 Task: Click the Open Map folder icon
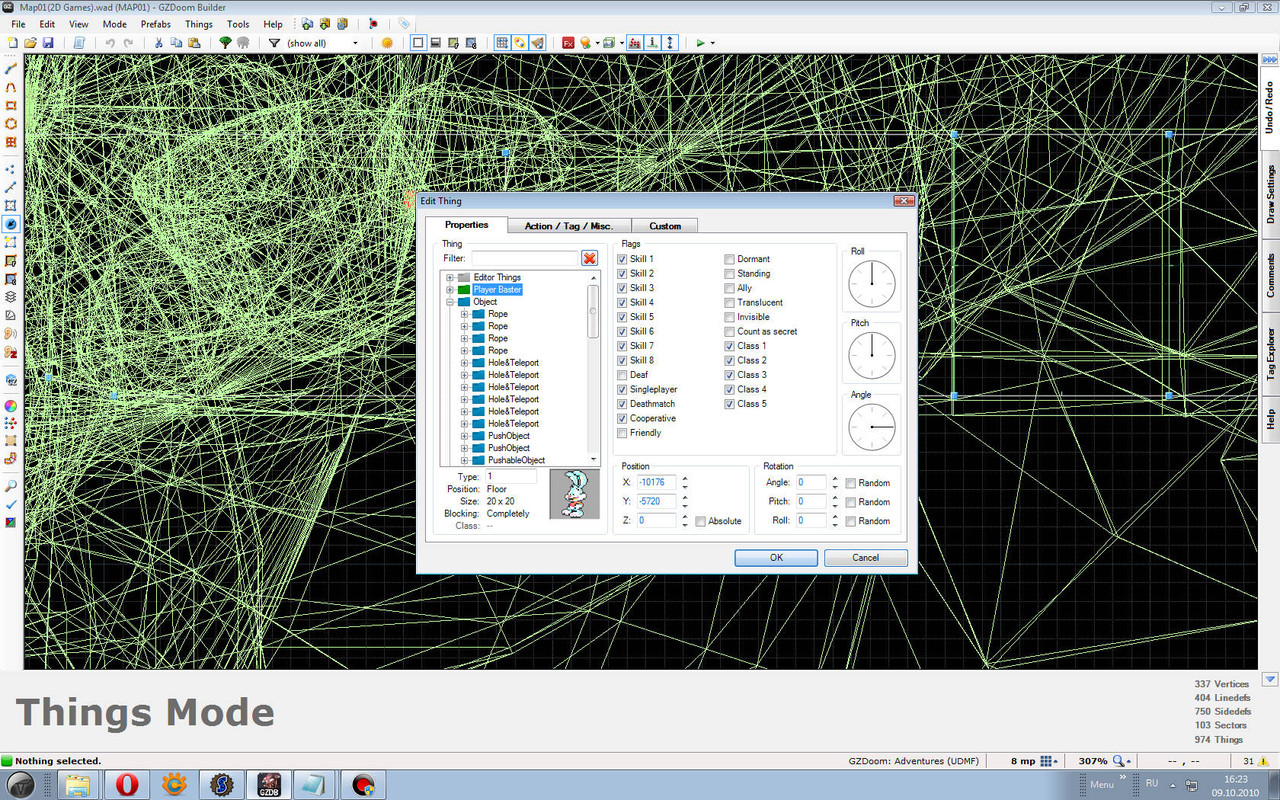(x=30, y=43)
